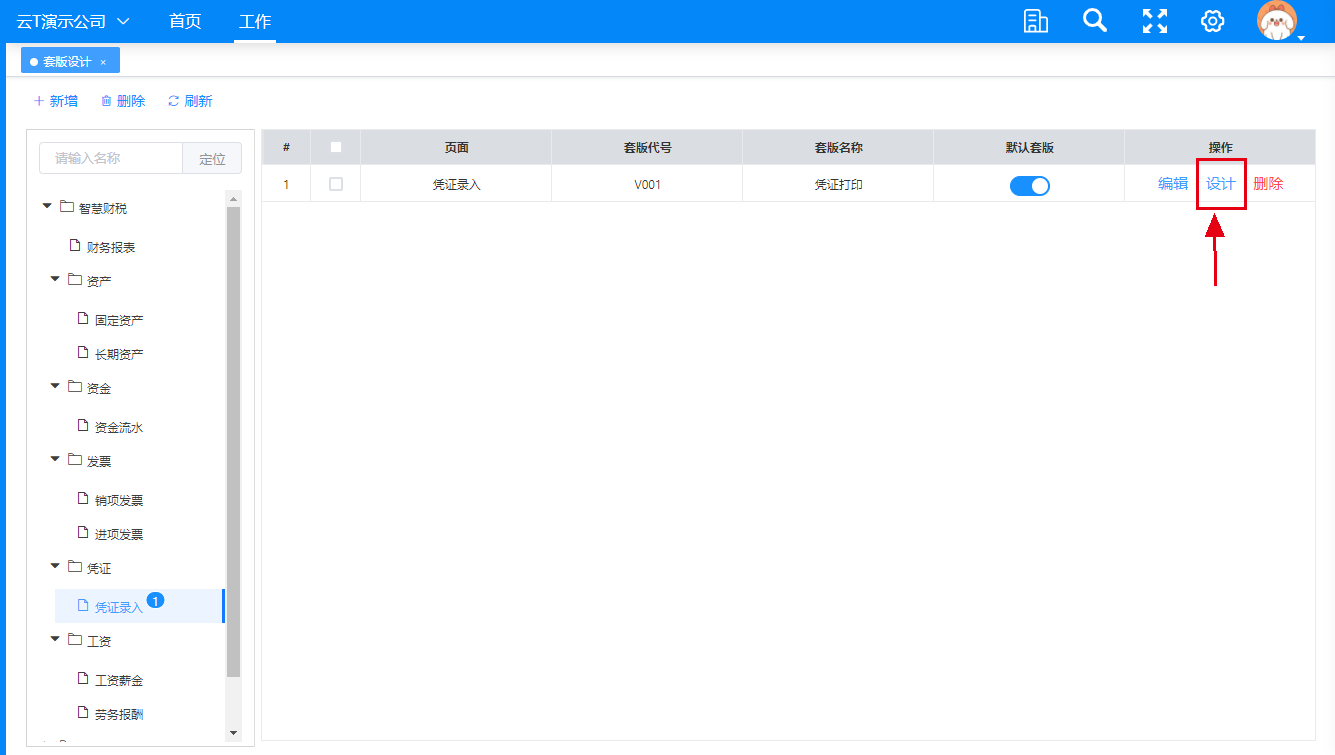
Task: Open search via the magnifier icon
Action: pos(1095,21)
